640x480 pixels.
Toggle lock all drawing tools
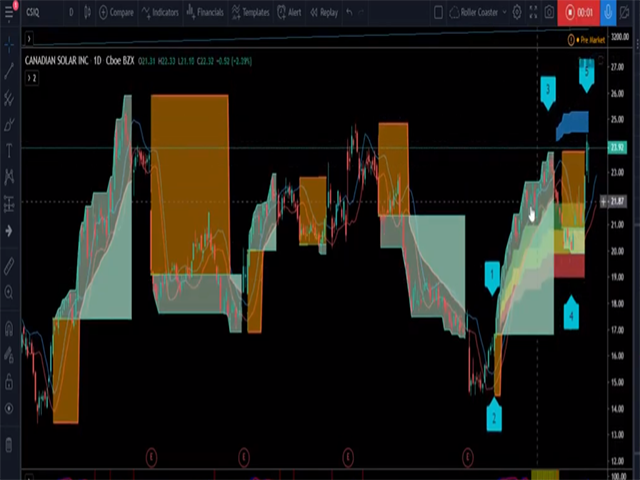click(9, 382)
